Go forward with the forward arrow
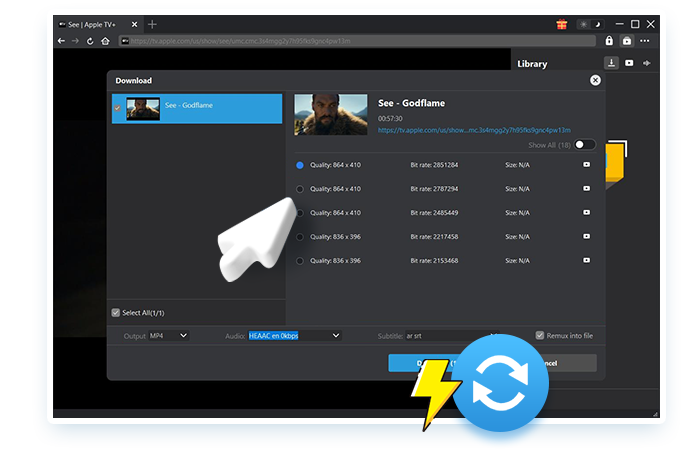The height and width of the screenshot is (449, 684). pyautogui.click(x=75, y=41)
